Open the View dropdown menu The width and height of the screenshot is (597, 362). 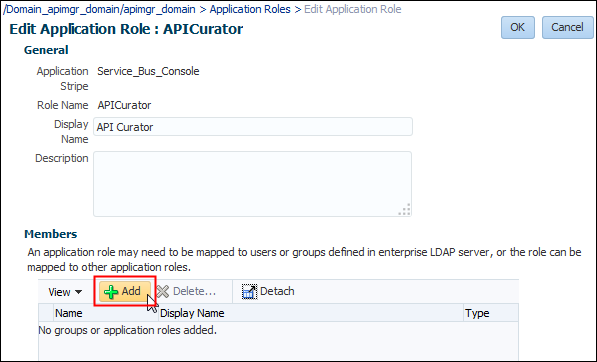click(x=65, y=292)
